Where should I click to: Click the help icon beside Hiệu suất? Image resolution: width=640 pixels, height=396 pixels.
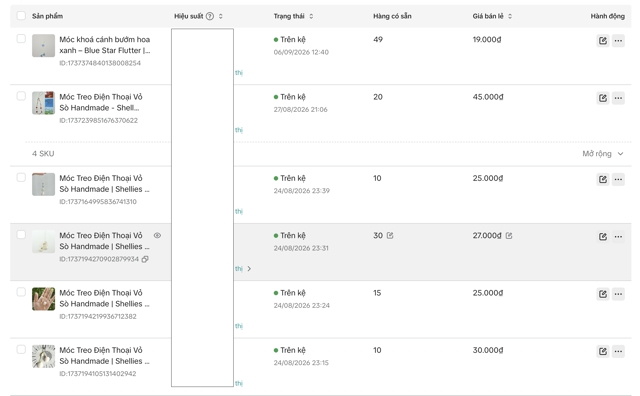pyautogui.click(x=210, y=16)
